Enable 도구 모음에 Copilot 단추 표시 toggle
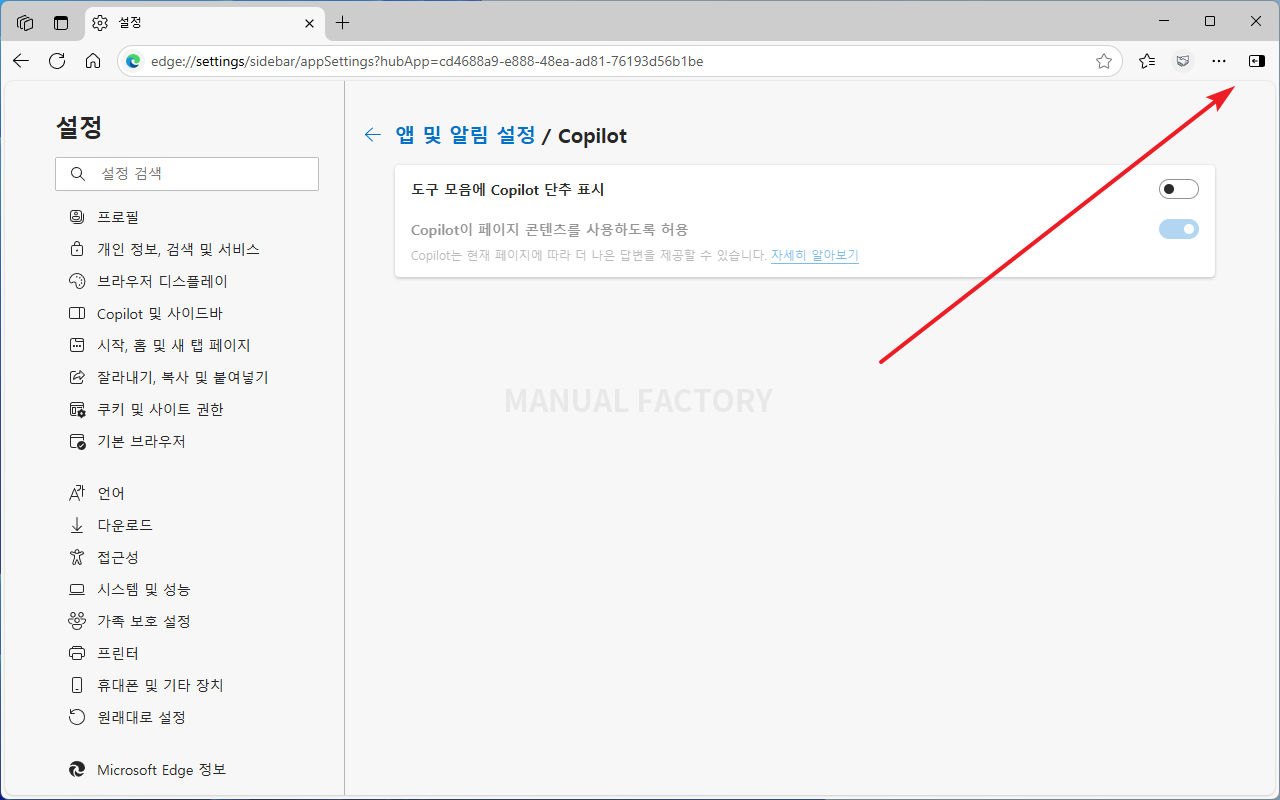Image resolution: width=1280 pixels, height=800 pixels. point(1178,189)
